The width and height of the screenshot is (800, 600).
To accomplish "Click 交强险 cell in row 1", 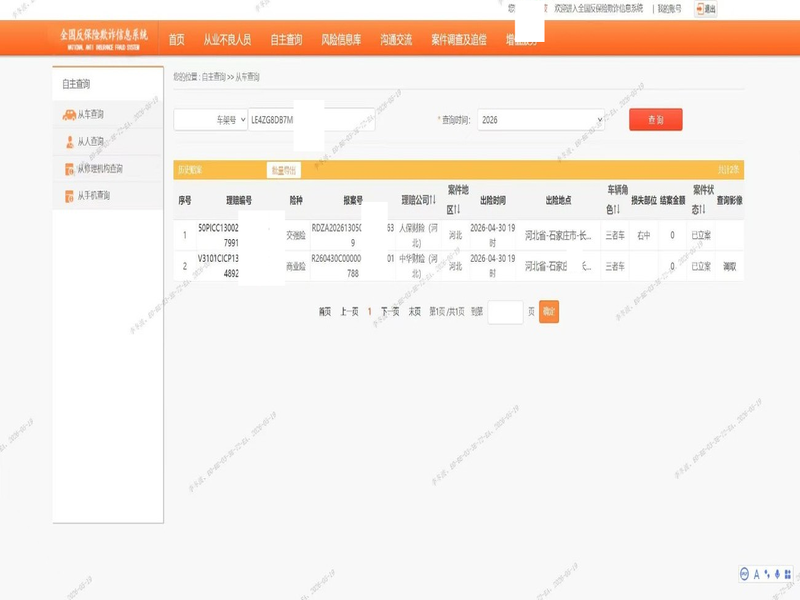I will (x=296, y=235).
